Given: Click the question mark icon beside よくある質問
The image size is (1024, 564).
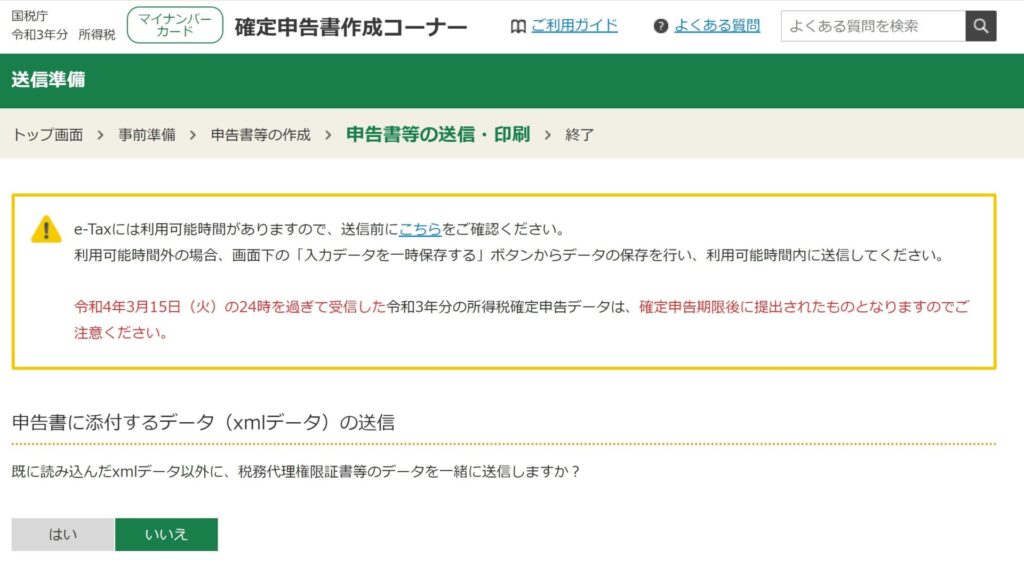Looking at the screenshot, I should [x=661, y=26].
